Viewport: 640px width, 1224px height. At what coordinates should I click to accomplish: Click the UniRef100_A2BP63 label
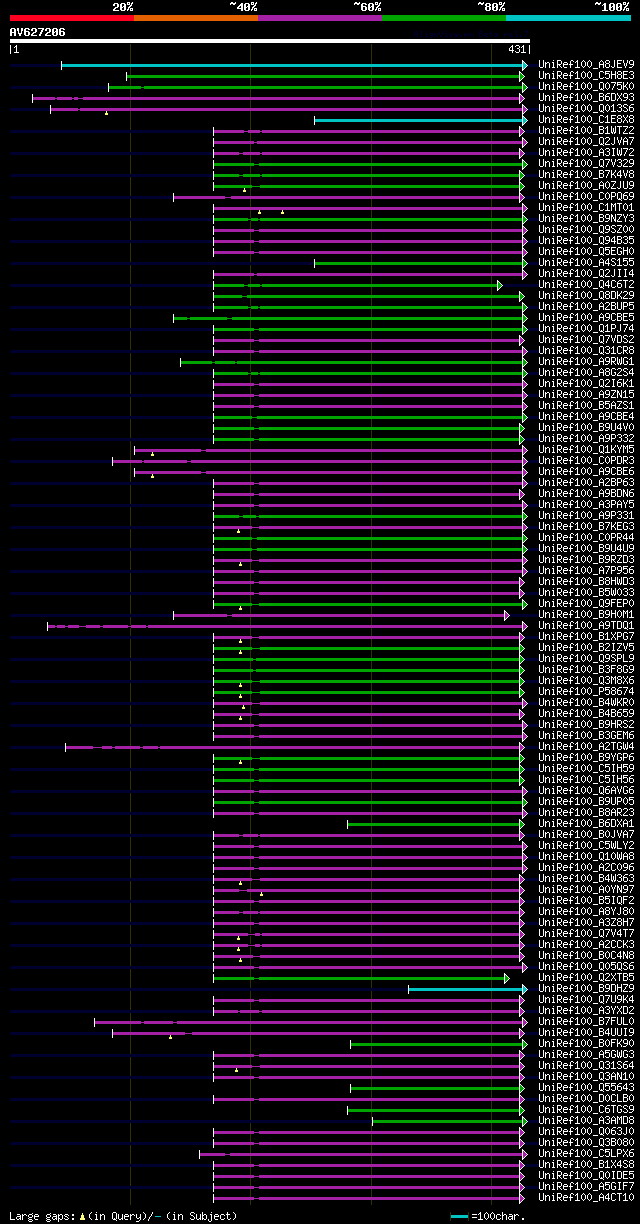coord(586,483)
